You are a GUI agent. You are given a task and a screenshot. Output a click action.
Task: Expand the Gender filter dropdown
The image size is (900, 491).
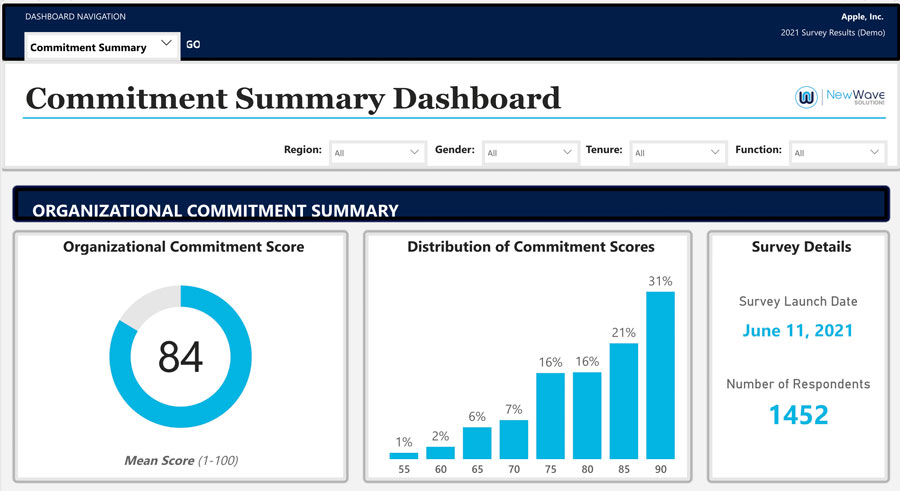click(530, 152)
